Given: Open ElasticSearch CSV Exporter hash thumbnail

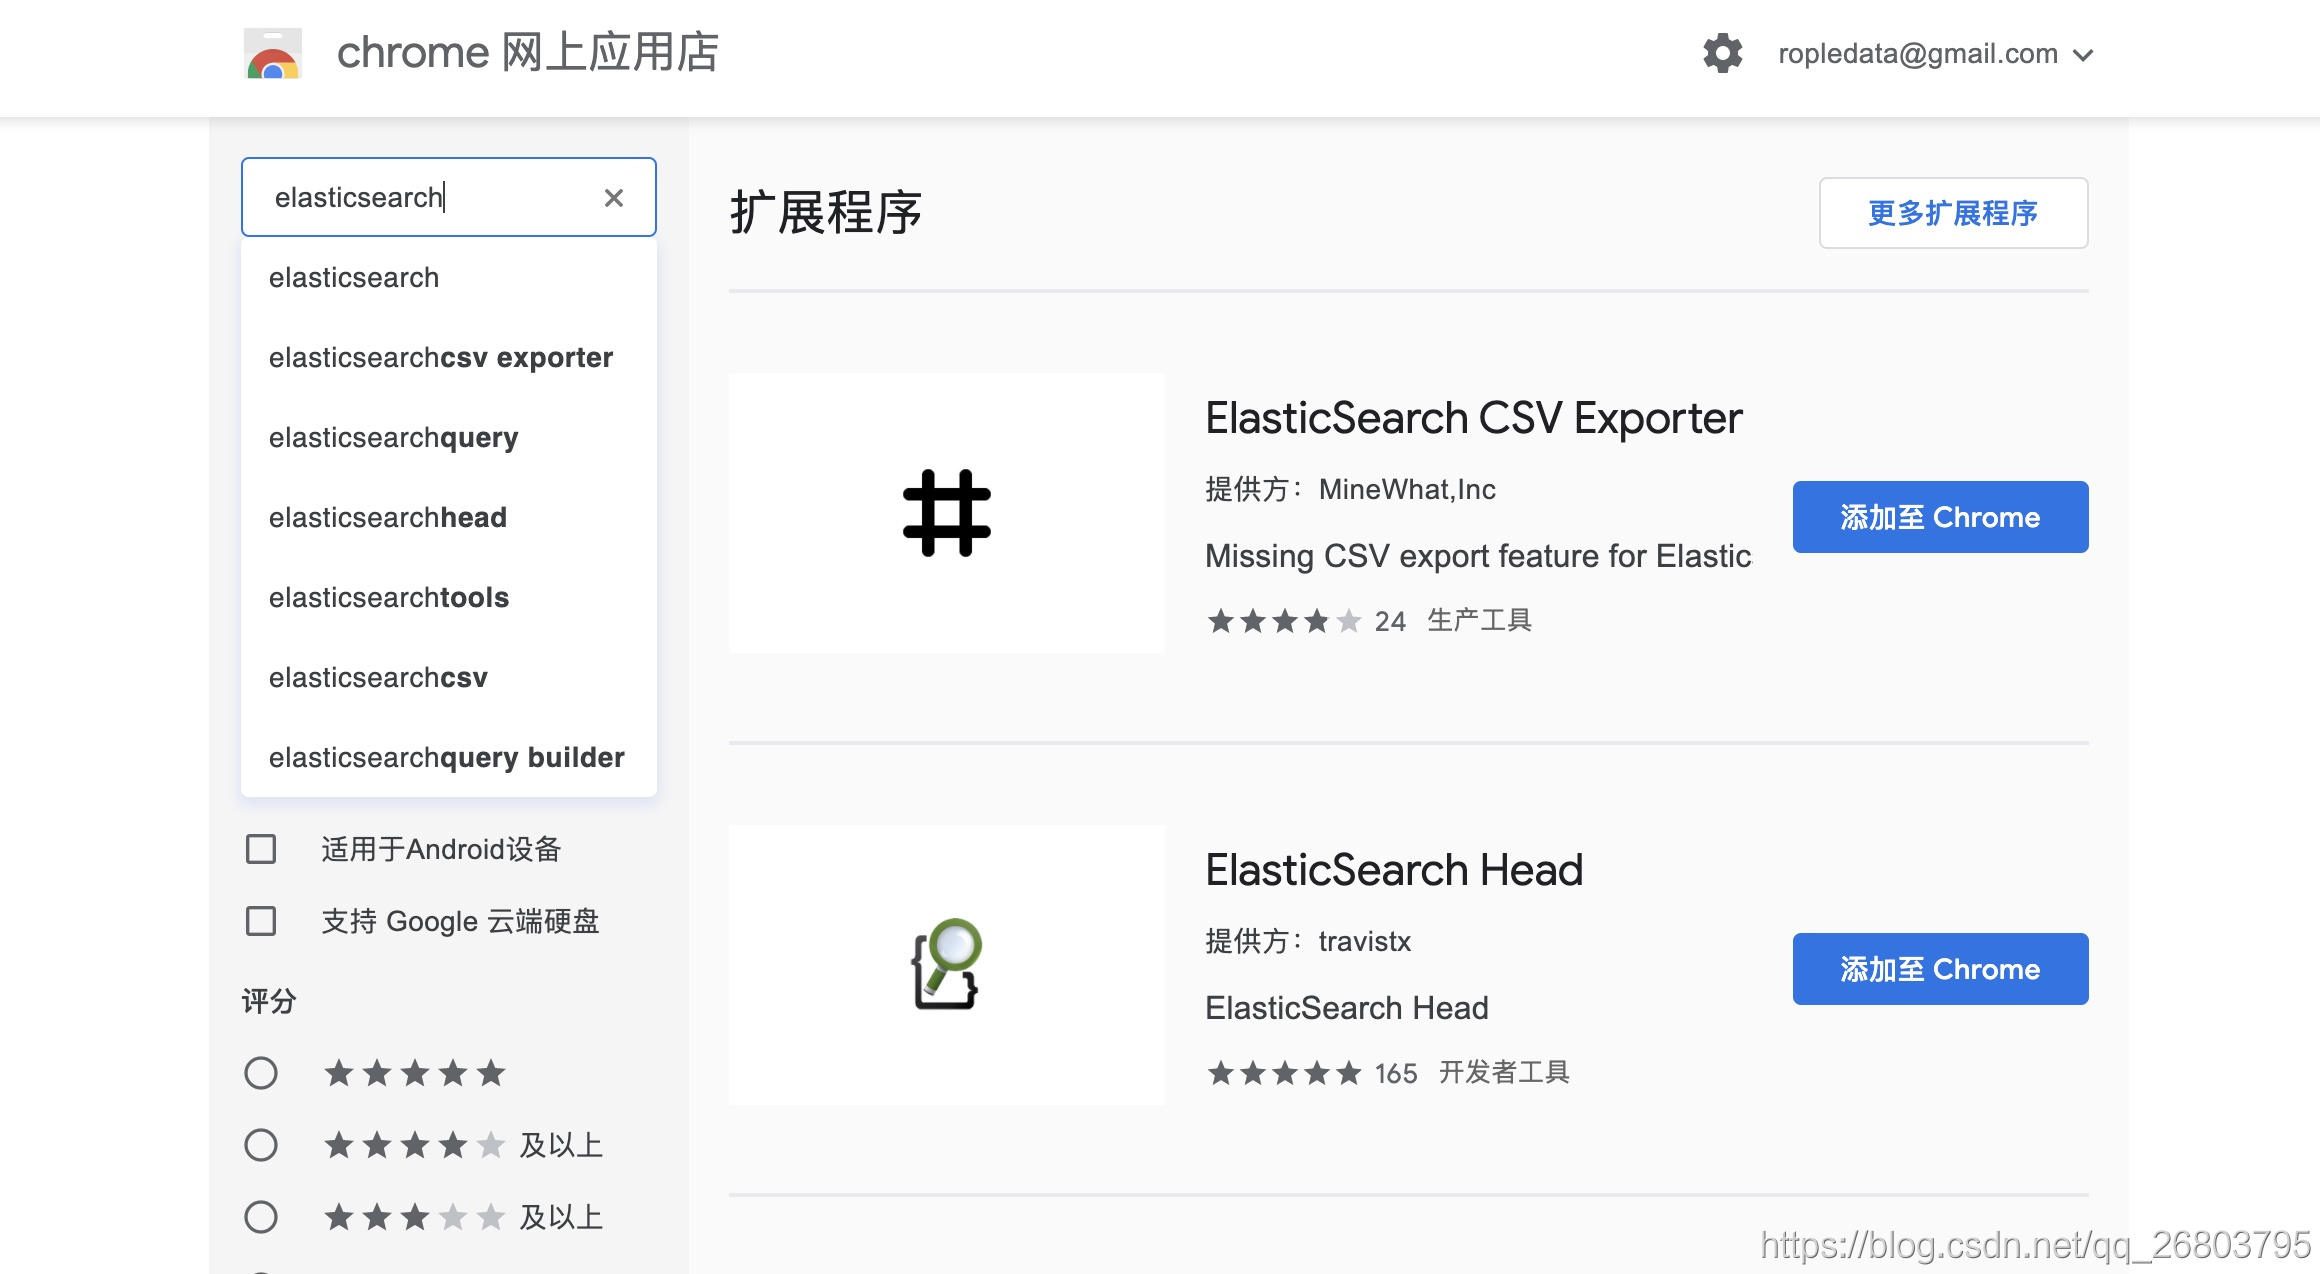Looking at the screenshot, I should [x=946, y=513].
